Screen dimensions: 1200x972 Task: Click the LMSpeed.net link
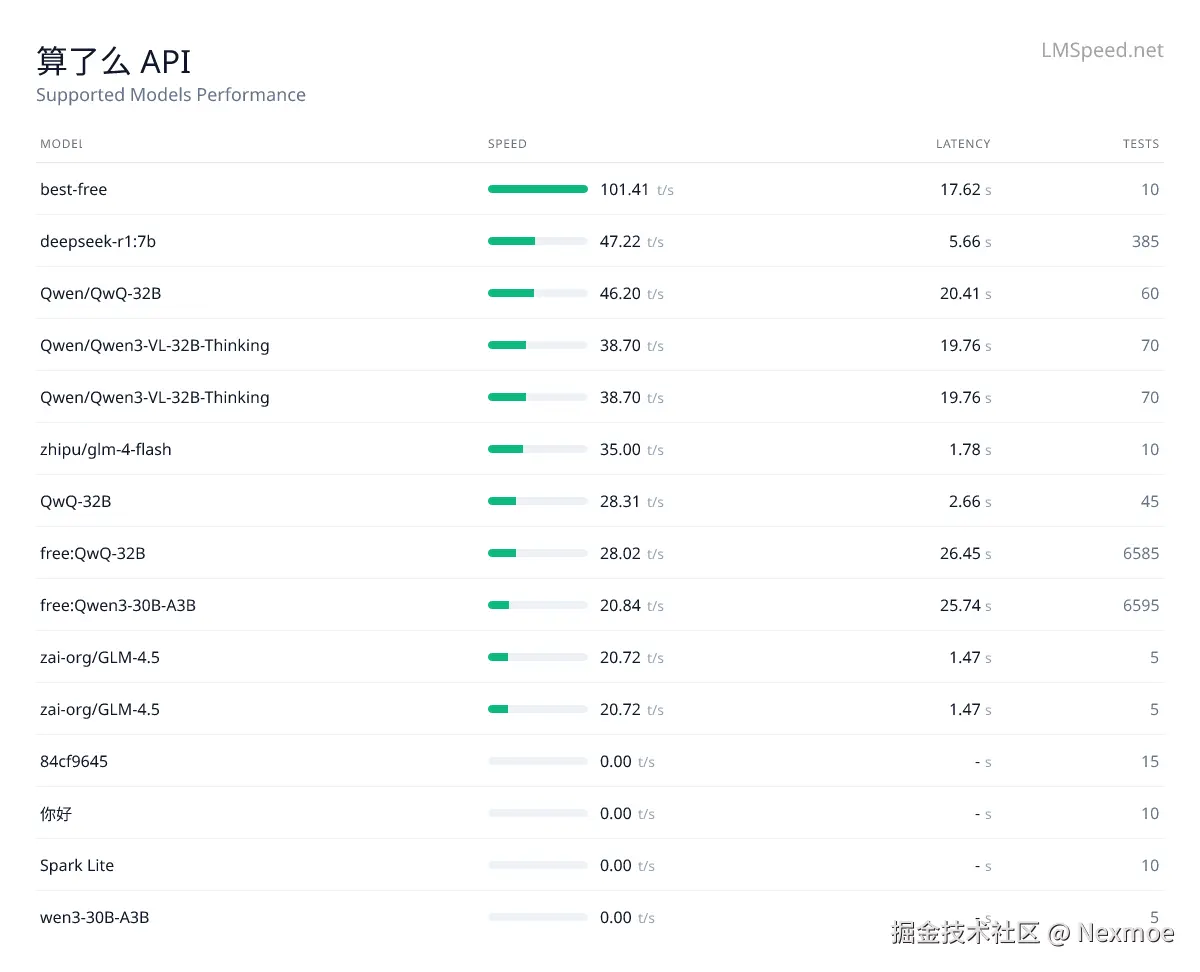click(x=1102, y=50)
